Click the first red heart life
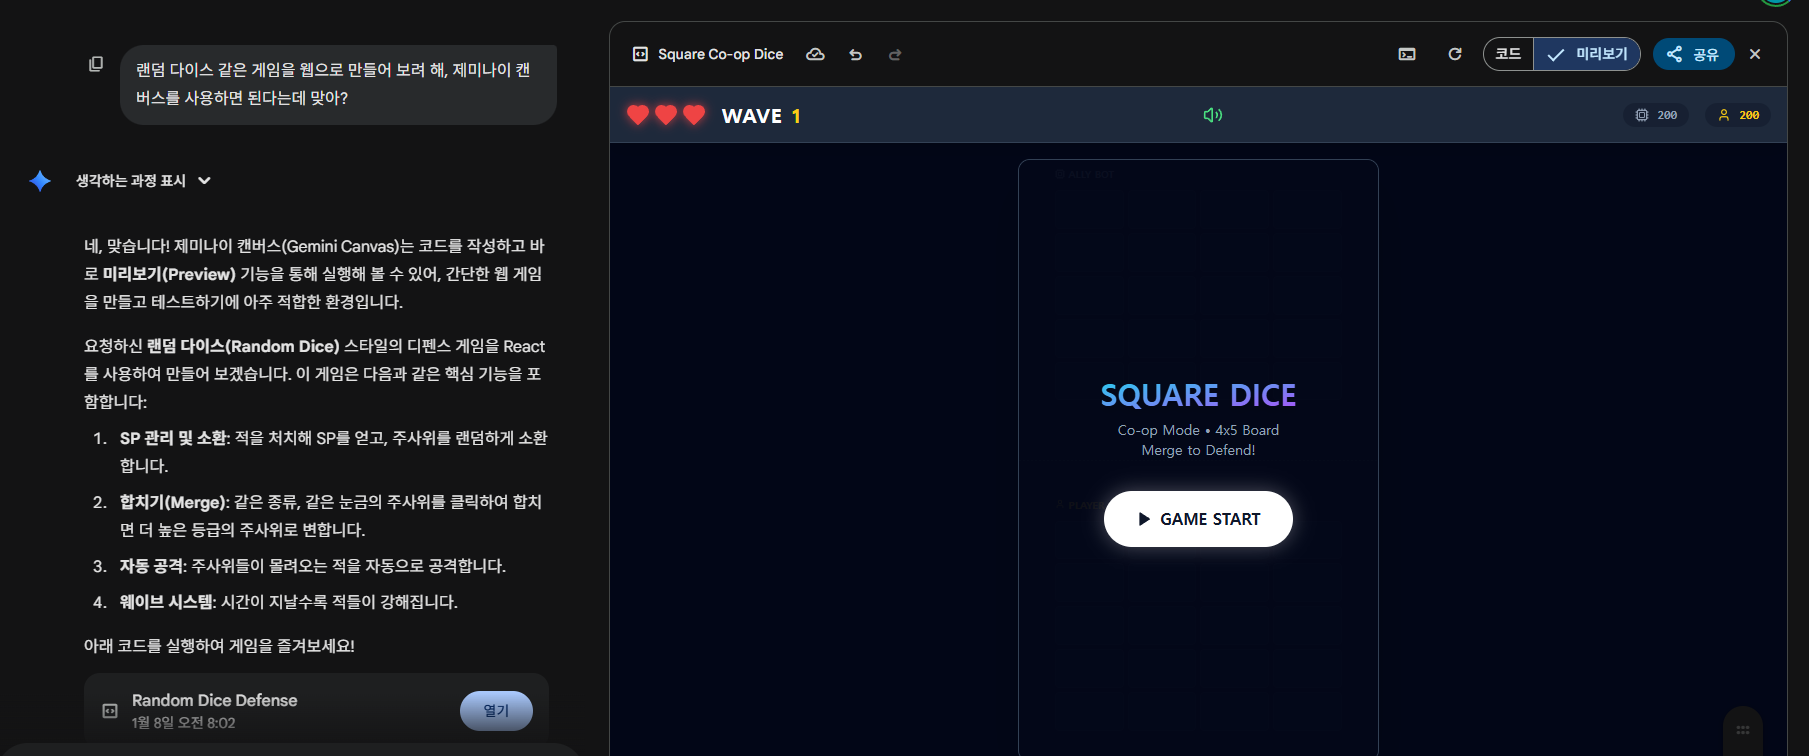Viewport: 1809px width, 756px height. [638, 115]
